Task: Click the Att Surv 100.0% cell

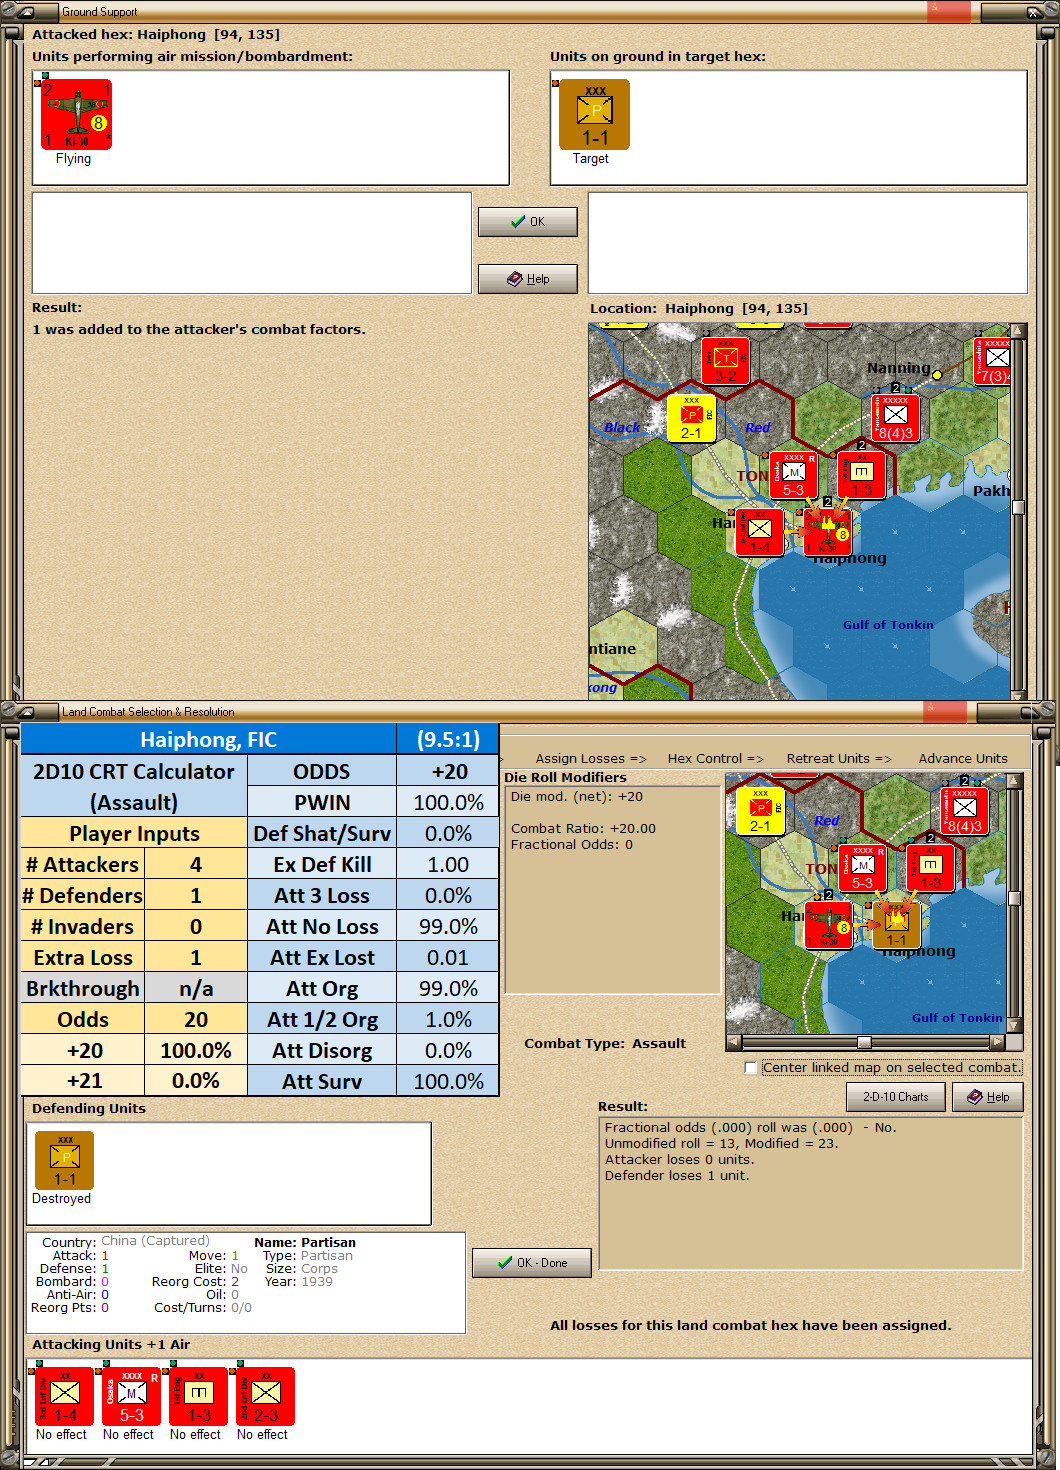Action: coord(449,1081)
